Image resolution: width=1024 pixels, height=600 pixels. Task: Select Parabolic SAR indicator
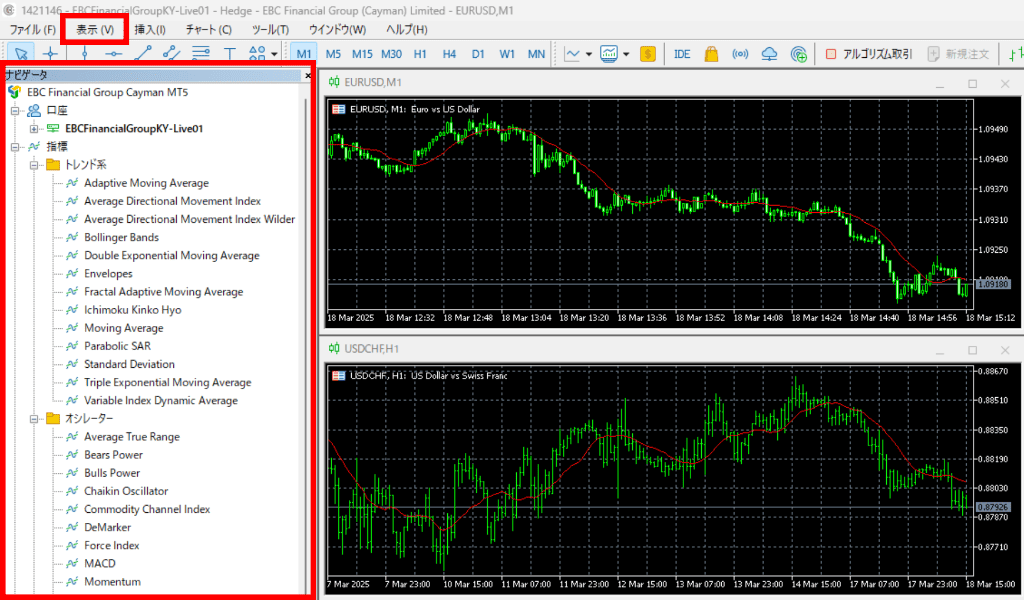117,346
